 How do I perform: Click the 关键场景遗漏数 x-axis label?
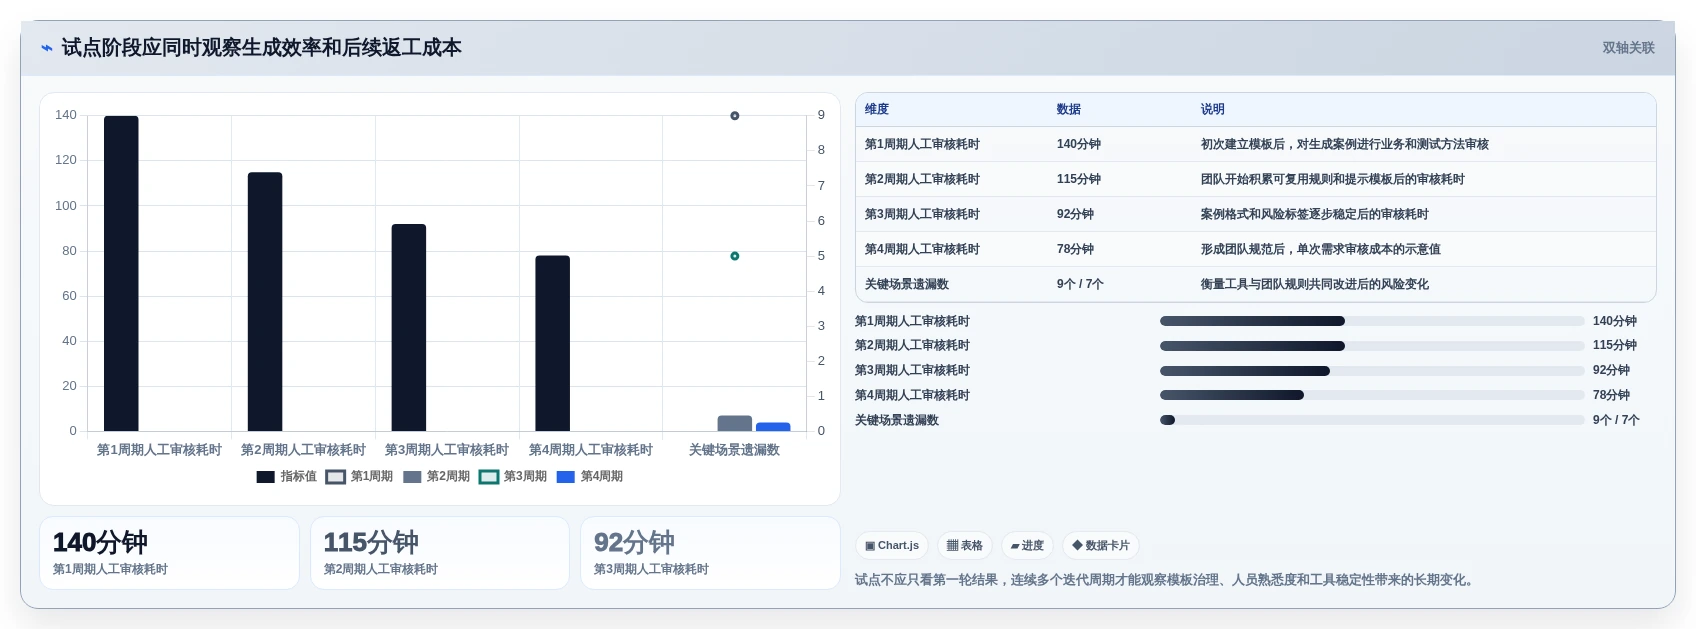pyautogui.click(x=734, y=450)
